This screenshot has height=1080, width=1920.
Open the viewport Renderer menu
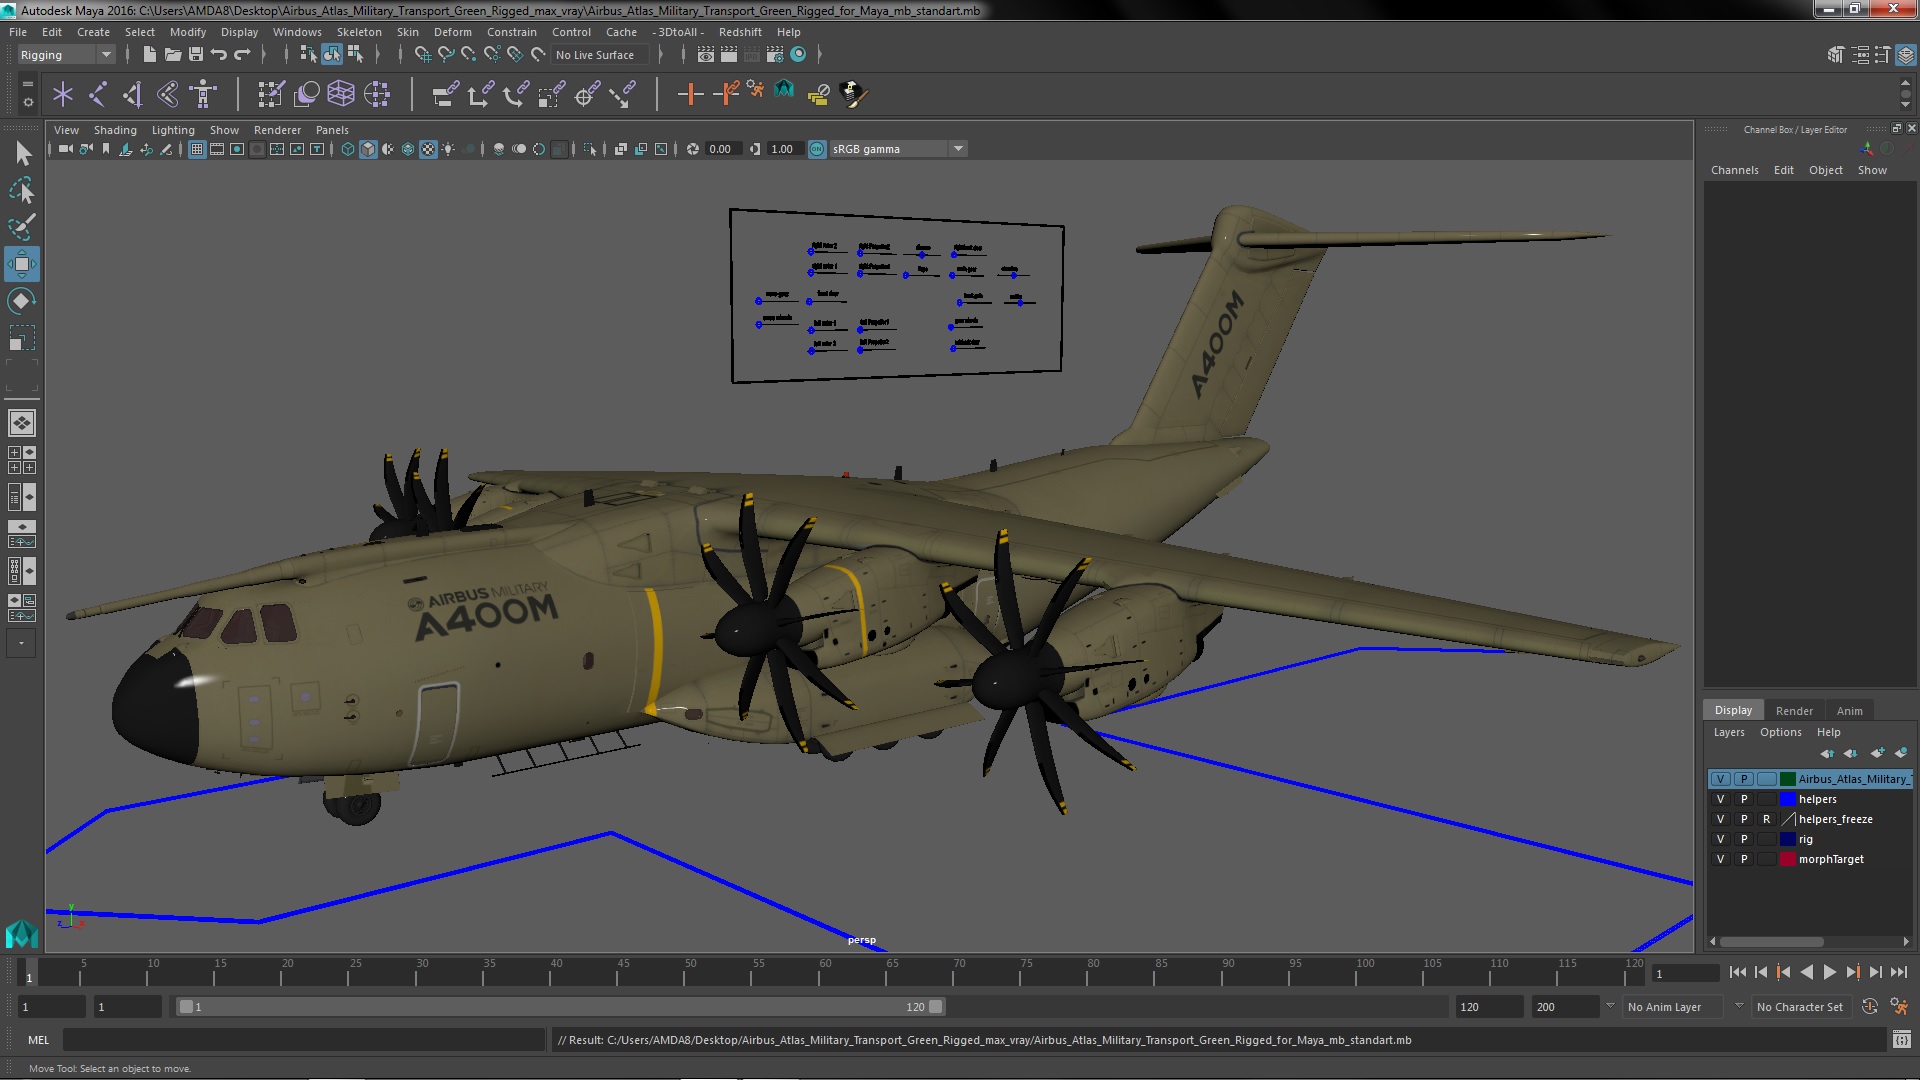click(277, 130)
